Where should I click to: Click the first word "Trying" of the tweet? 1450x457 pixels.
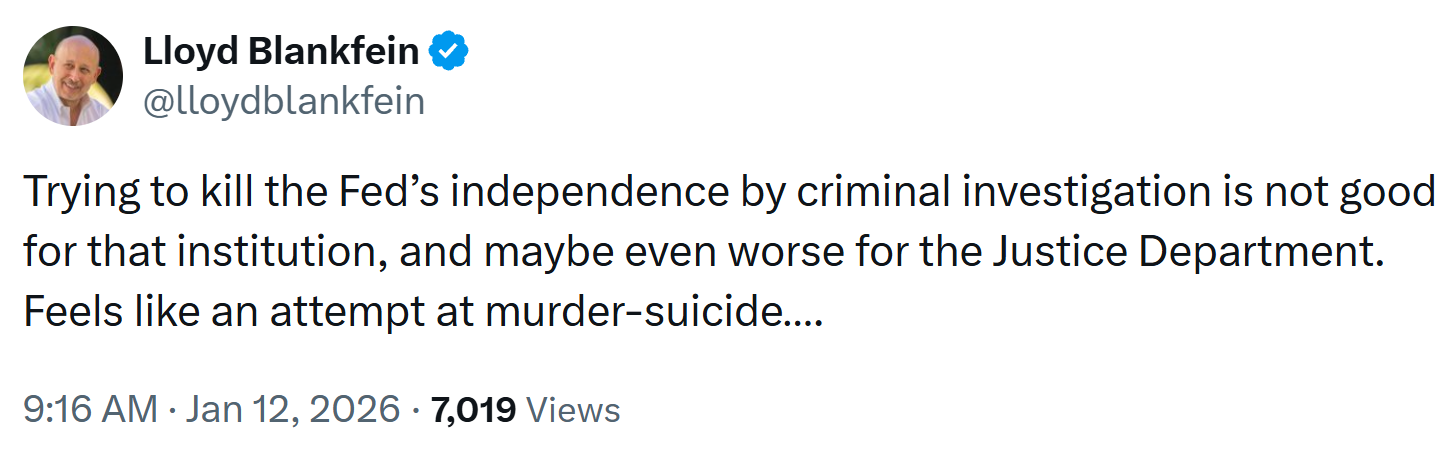(78, 193)
